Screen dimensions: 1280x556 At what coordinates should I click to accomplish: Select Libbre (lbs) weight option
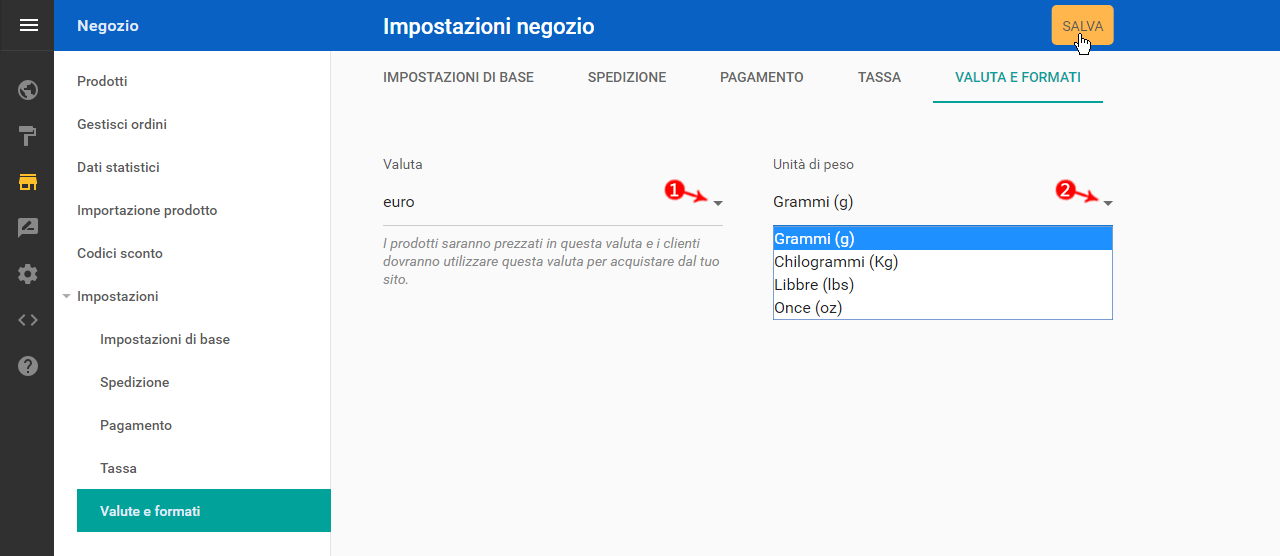943,285
